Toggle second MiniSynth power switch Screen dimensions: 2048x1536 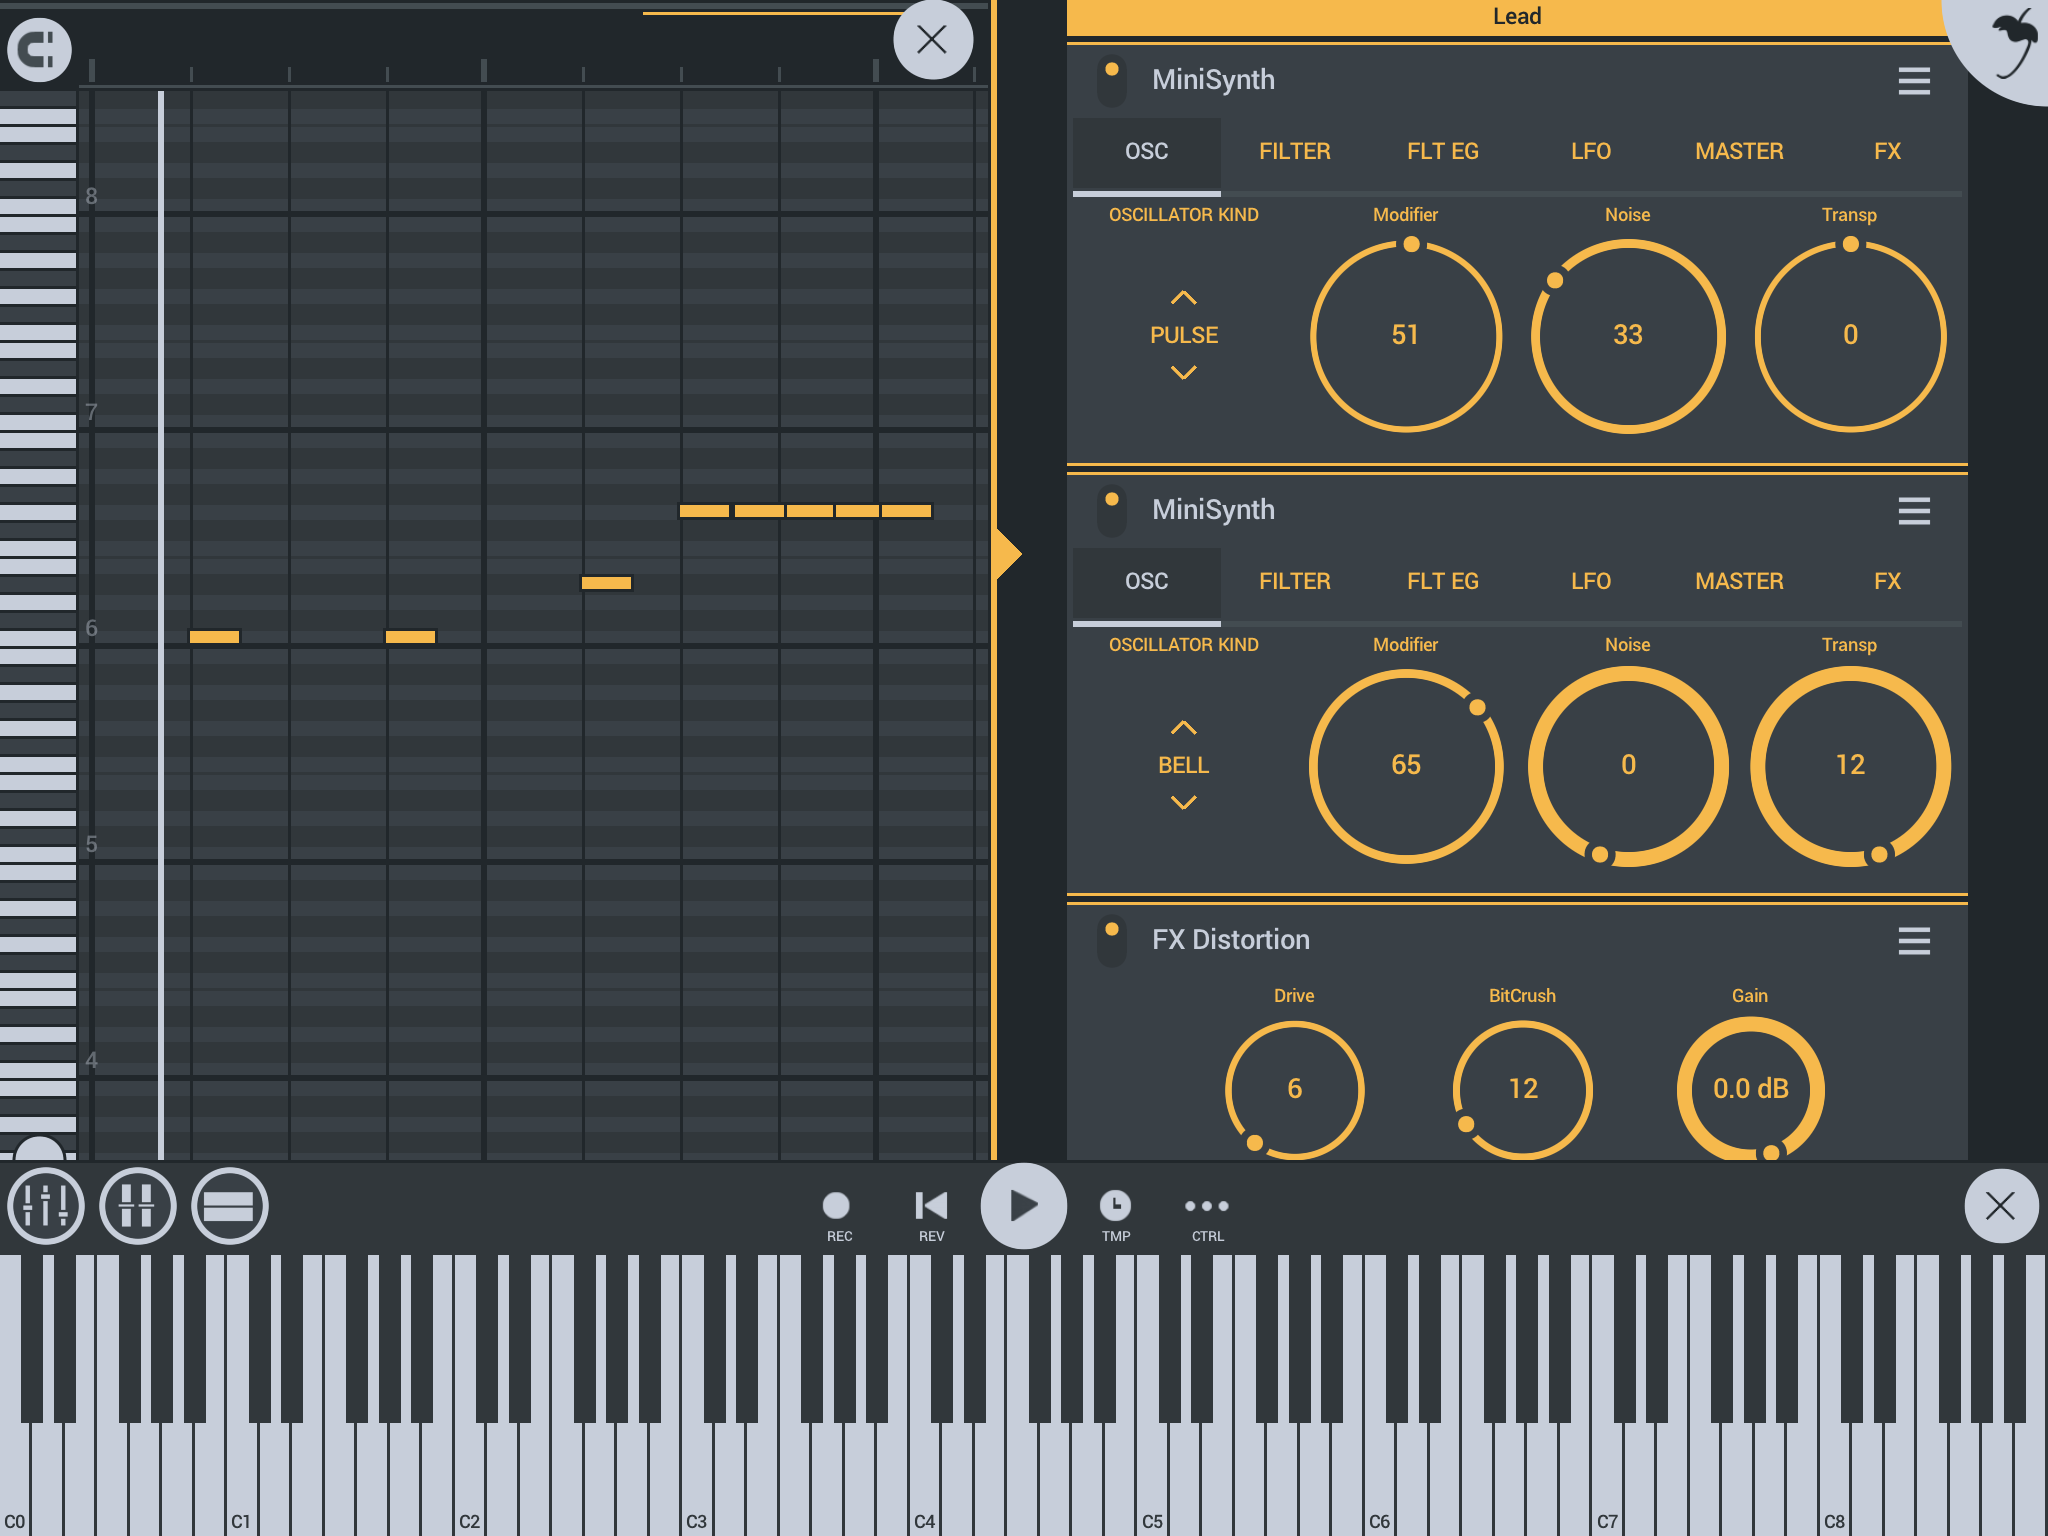coord(1111,510)
